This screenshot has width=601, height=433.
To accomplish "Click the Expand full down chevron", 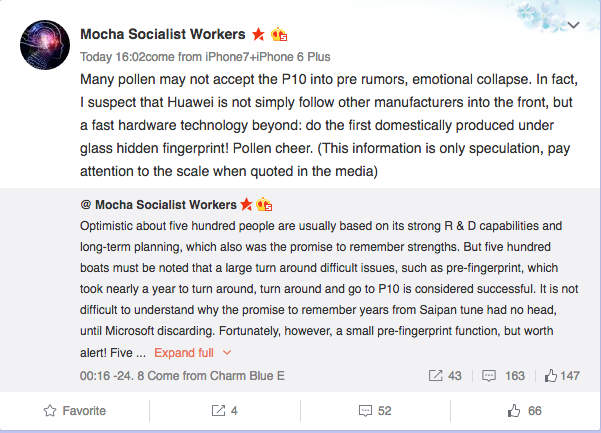I will (x=227, y=352).
